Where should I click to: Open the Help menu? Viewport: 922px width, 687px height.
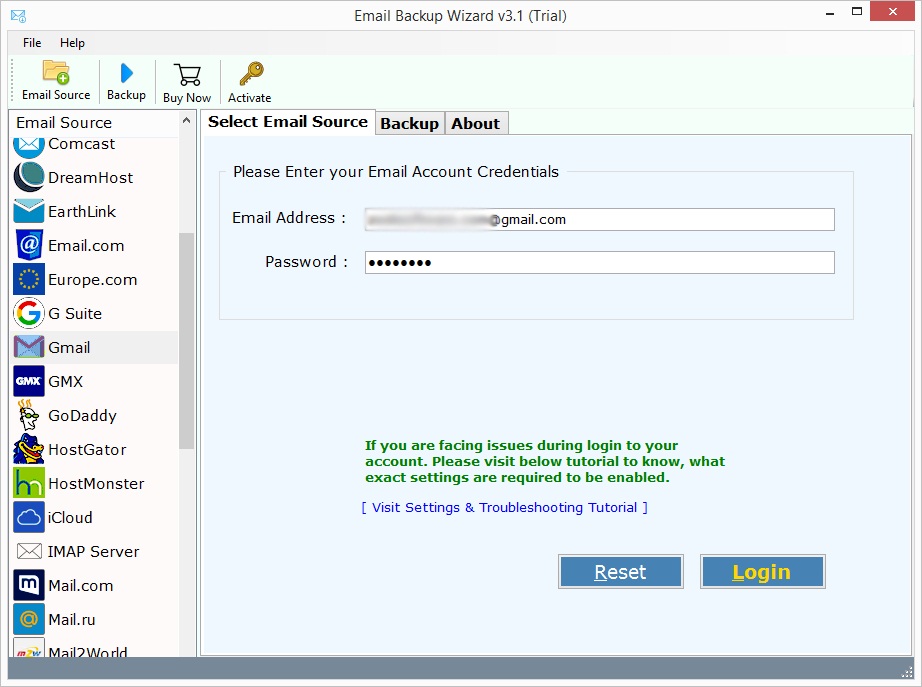(x=72, y=42)
